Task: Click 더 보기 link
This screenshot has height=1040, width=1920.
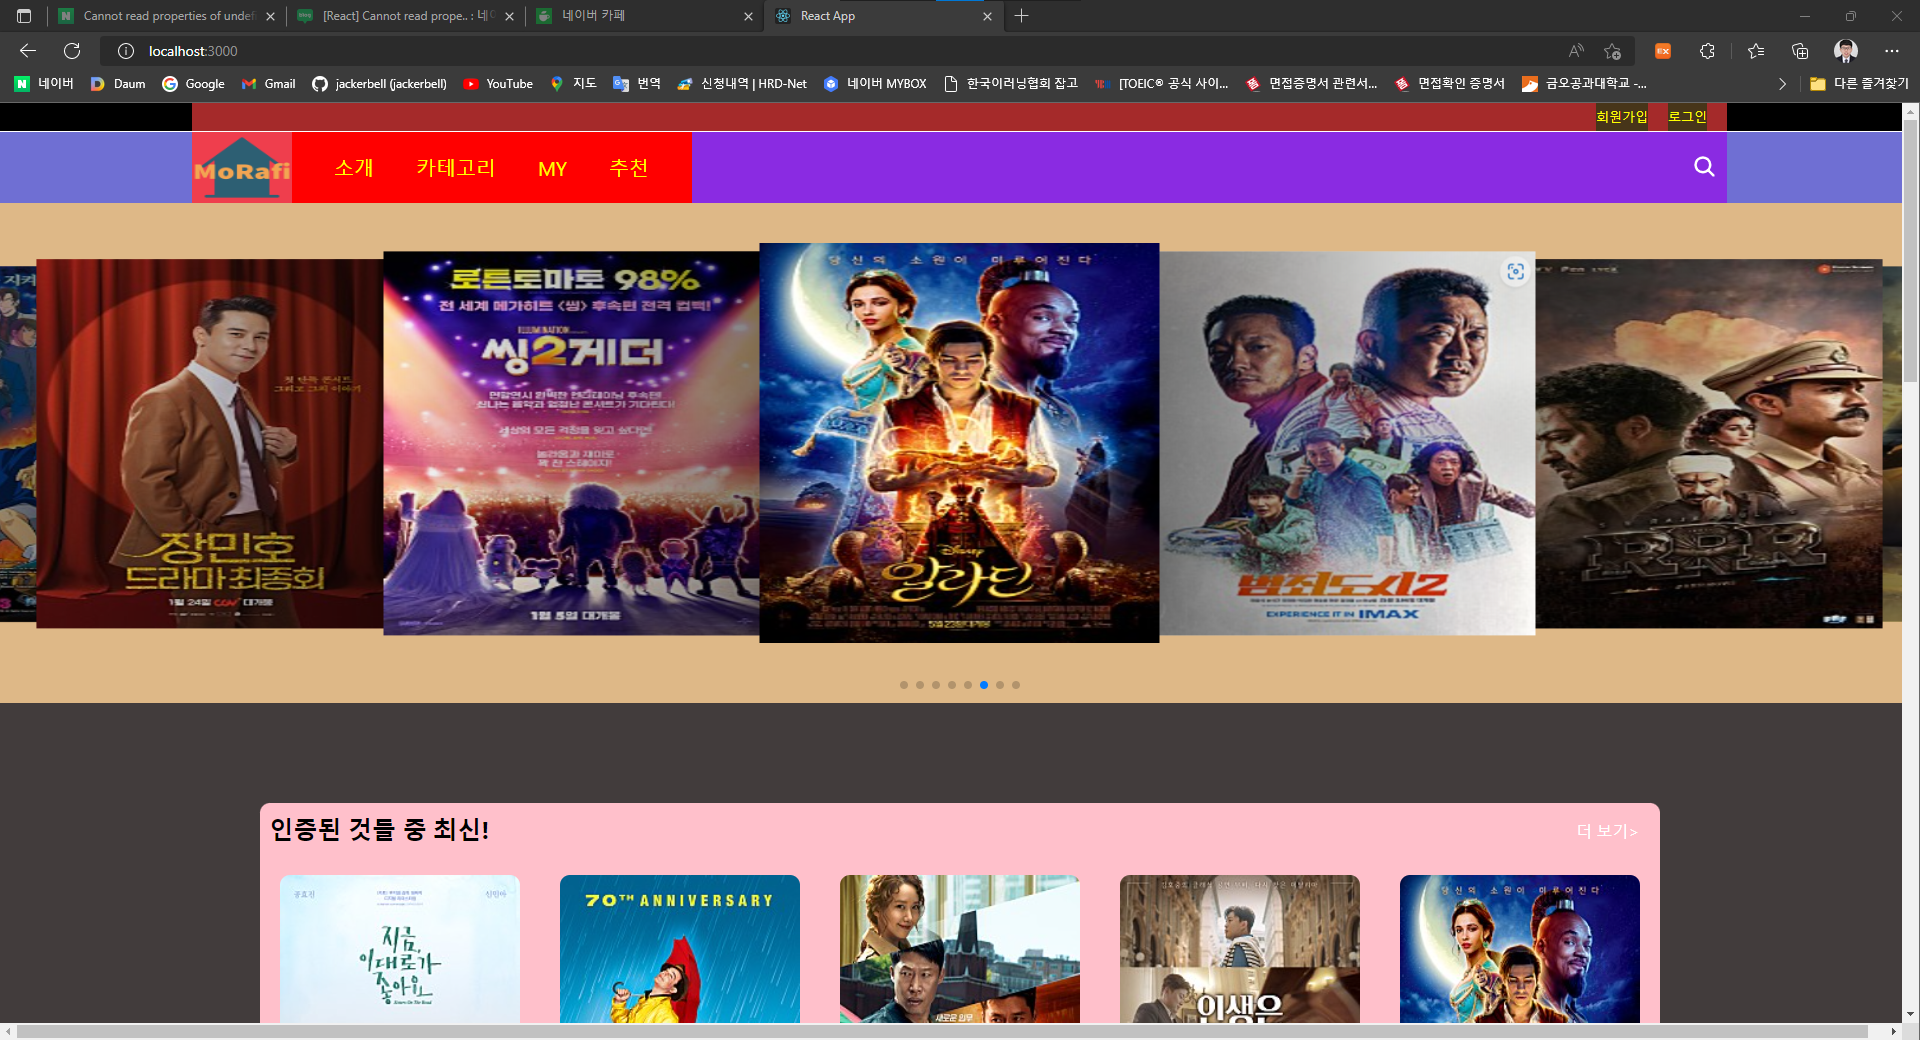Action: coord(1607,831)
